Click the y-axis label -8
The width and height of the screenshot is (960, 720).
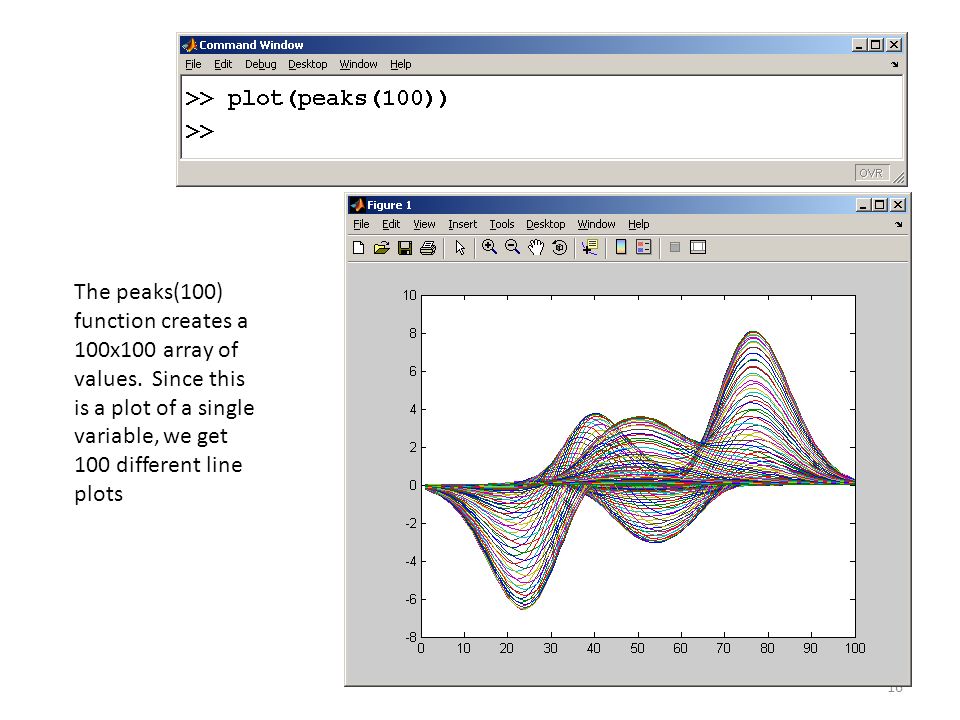coord(411,637)
